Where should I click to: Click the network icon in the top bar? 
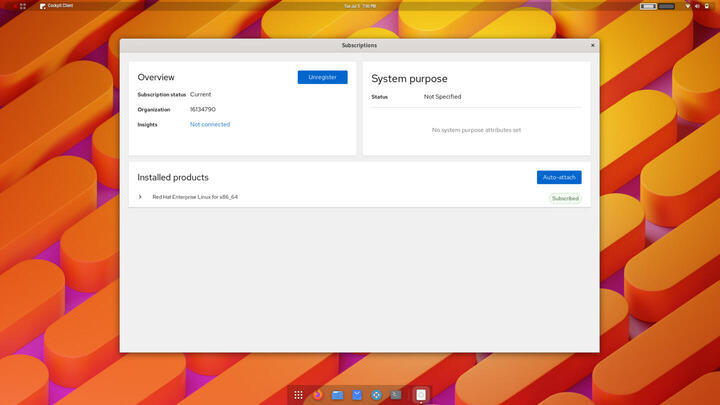[688, 6]
